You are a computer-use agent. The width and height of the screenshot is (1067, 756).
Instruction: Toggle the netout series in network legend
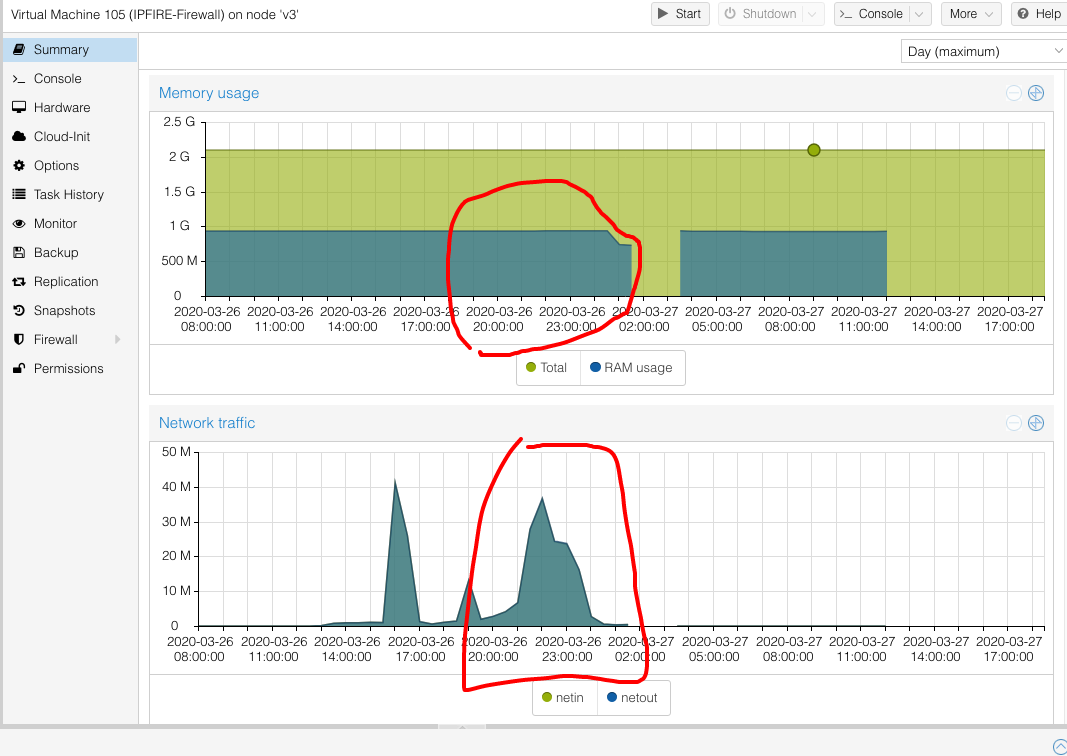pyautogui.click(x=632, y=697)
